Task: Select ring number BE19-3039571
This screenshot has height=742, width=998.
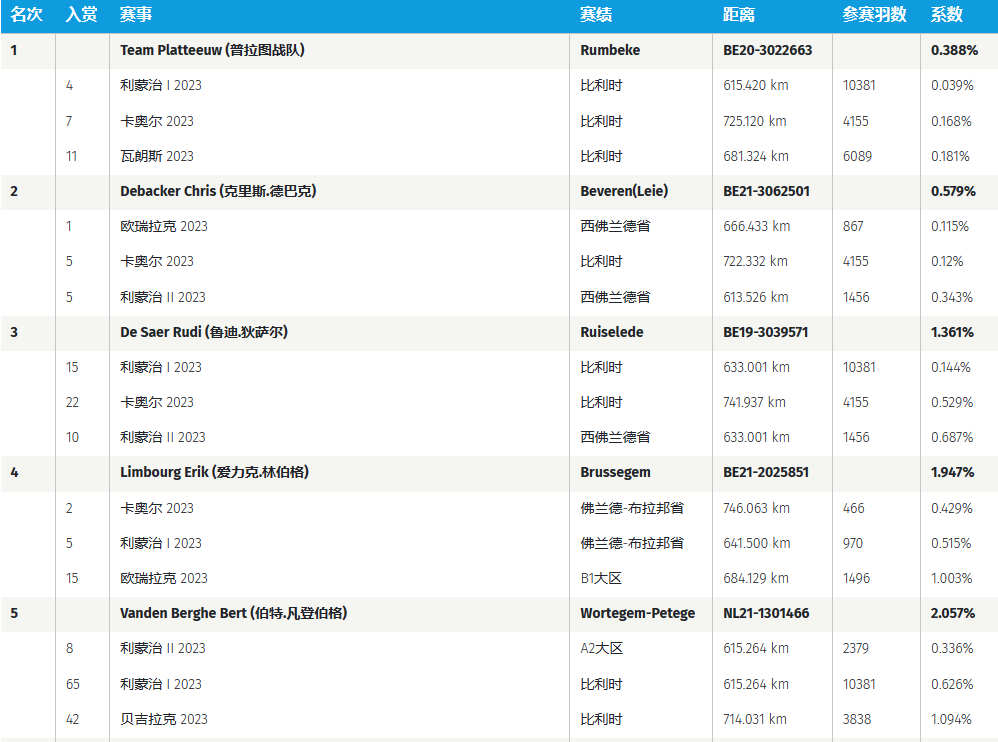Action: tap(765, 332)
